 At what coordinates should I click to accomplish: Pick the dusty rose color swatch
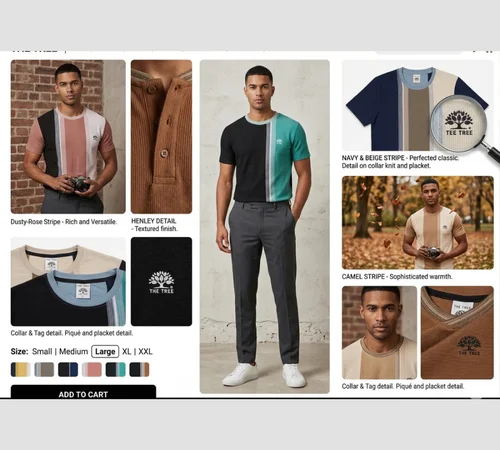[x=92, y=370]
